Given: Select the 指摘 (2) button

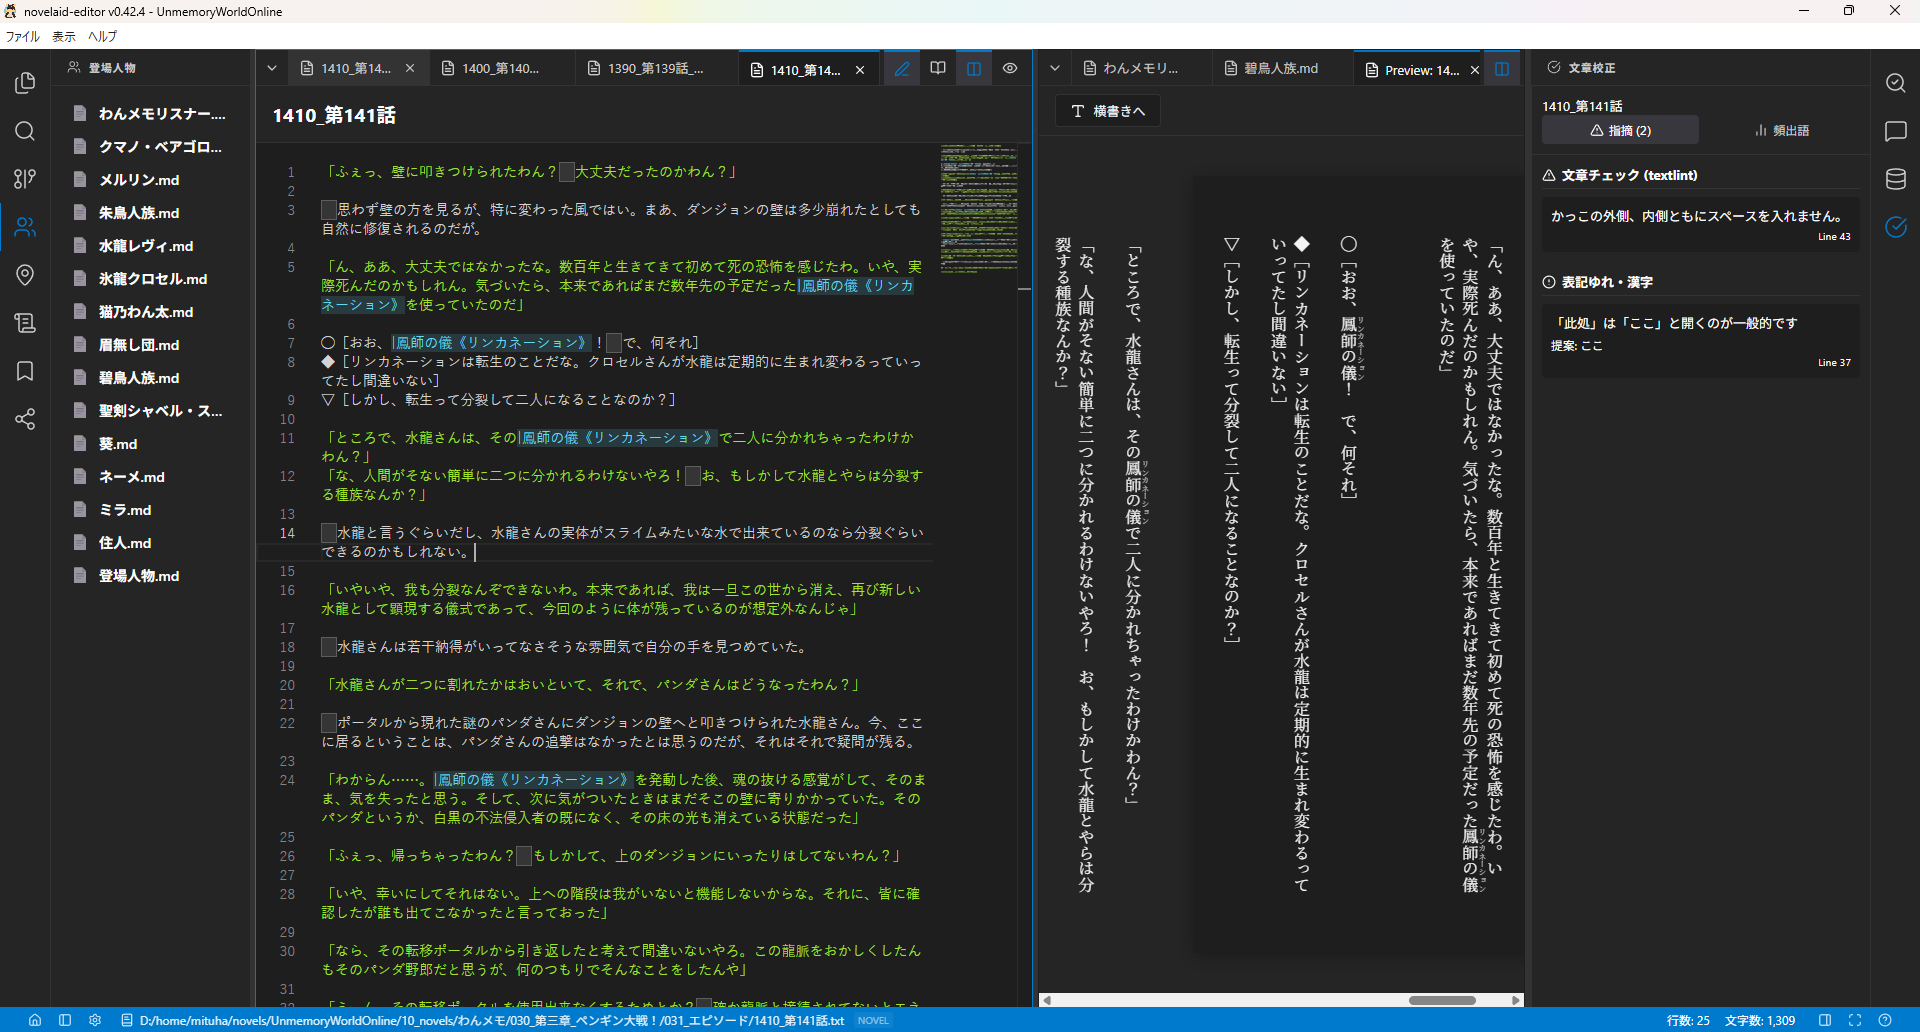Looking at the screenshot, I should tap(1619, 130).
